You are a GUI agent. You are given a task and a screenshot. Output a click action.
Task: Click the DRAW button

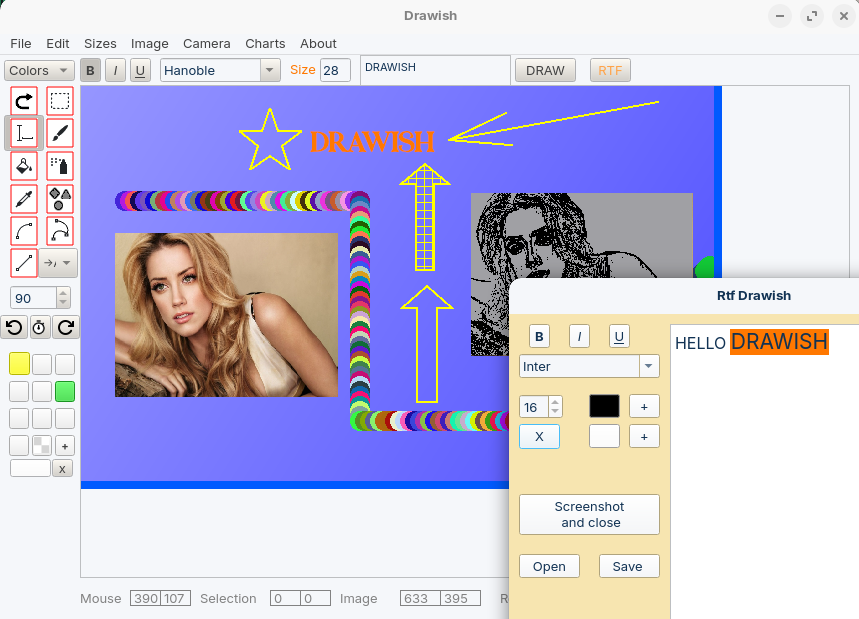point(545,71)
